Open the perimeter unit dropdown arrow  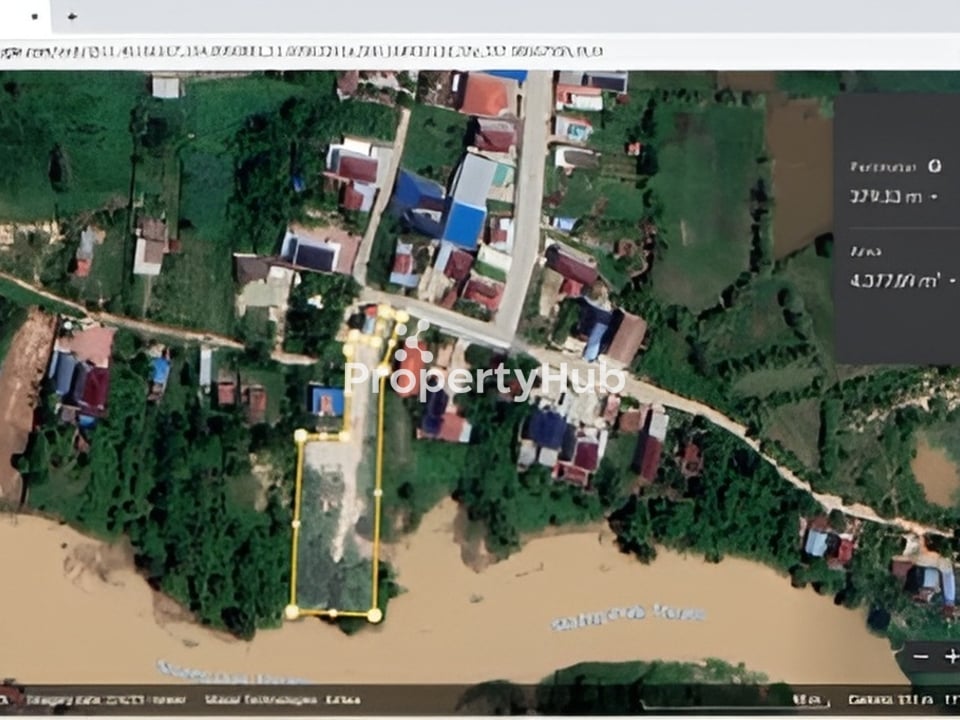tap(934, 197)
